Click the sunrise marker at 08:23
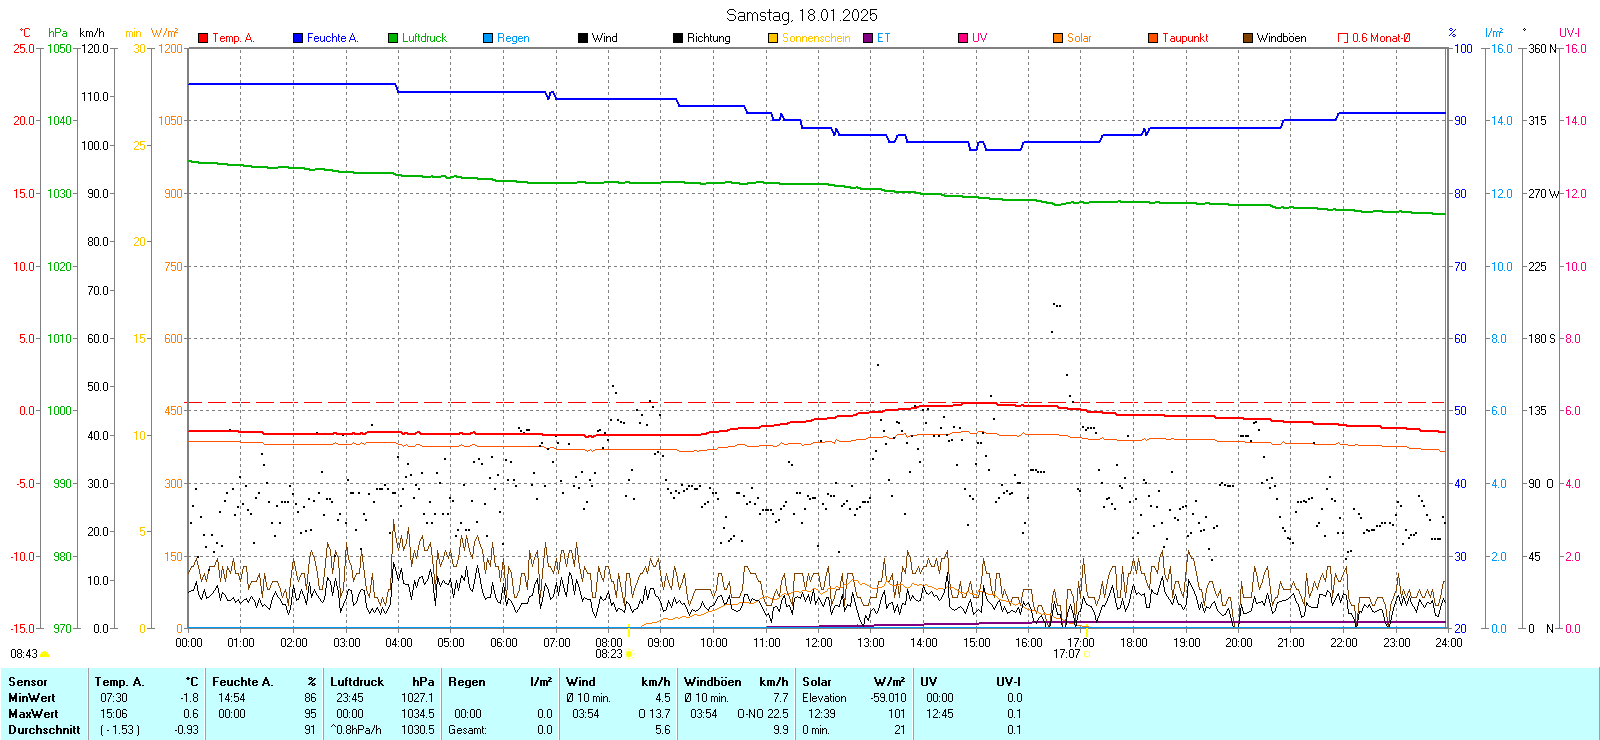Image resolution: width=1600 pixels, height=740 pixels. tap(629, 654)
